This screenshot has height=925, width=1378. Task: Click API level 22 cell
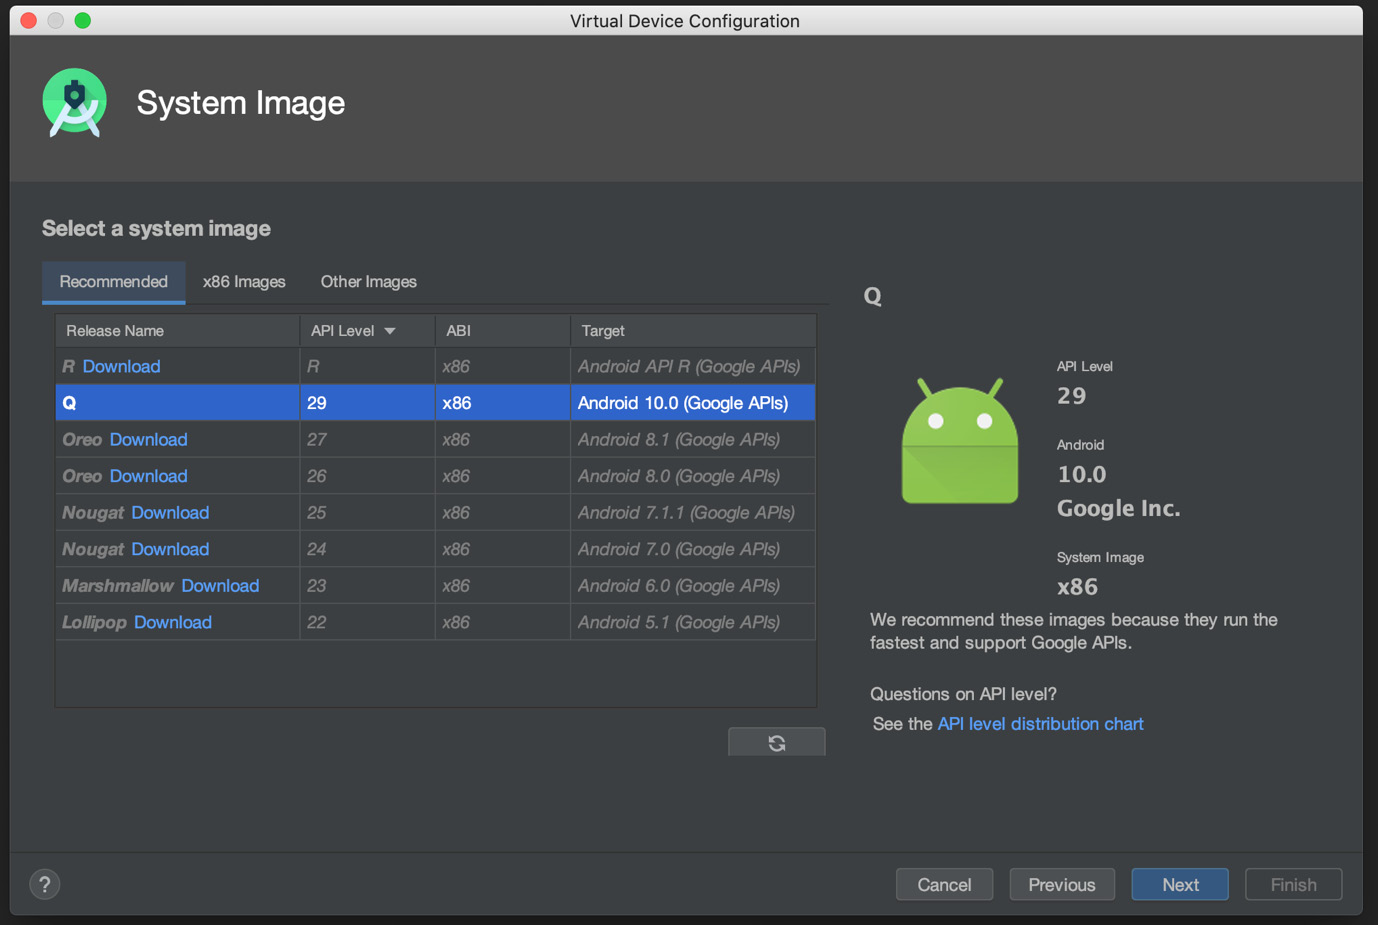click(367, 622)
